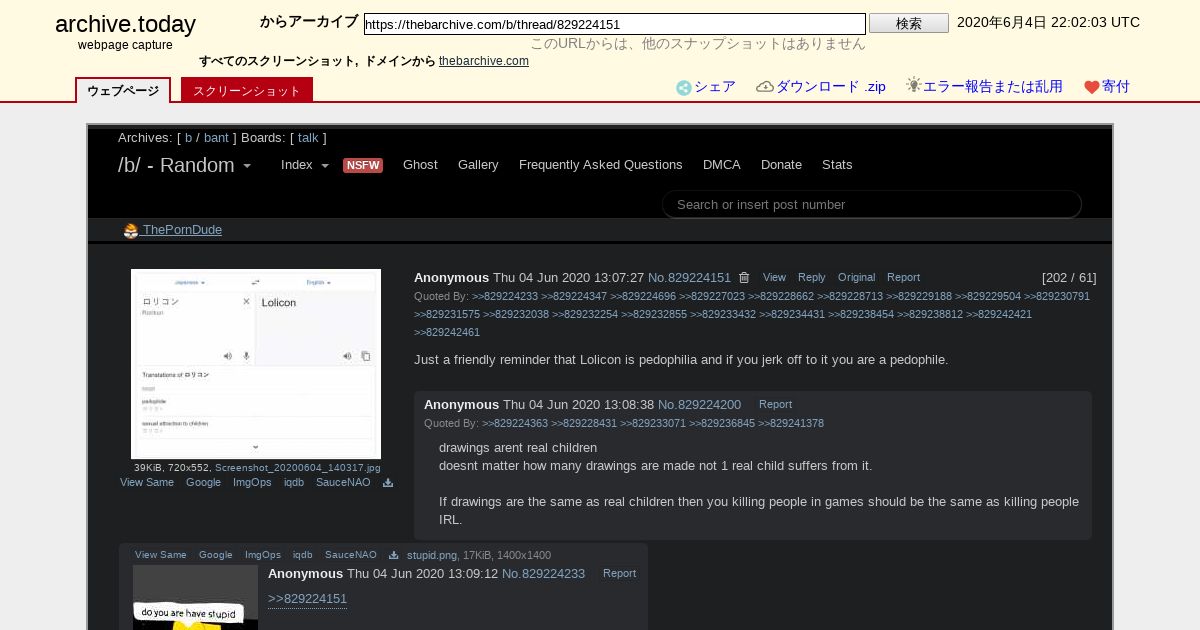Screen dimensions: 1200x630
Task: Click the download icon under the first post's thumbnail
Action: tap(388, 483)
